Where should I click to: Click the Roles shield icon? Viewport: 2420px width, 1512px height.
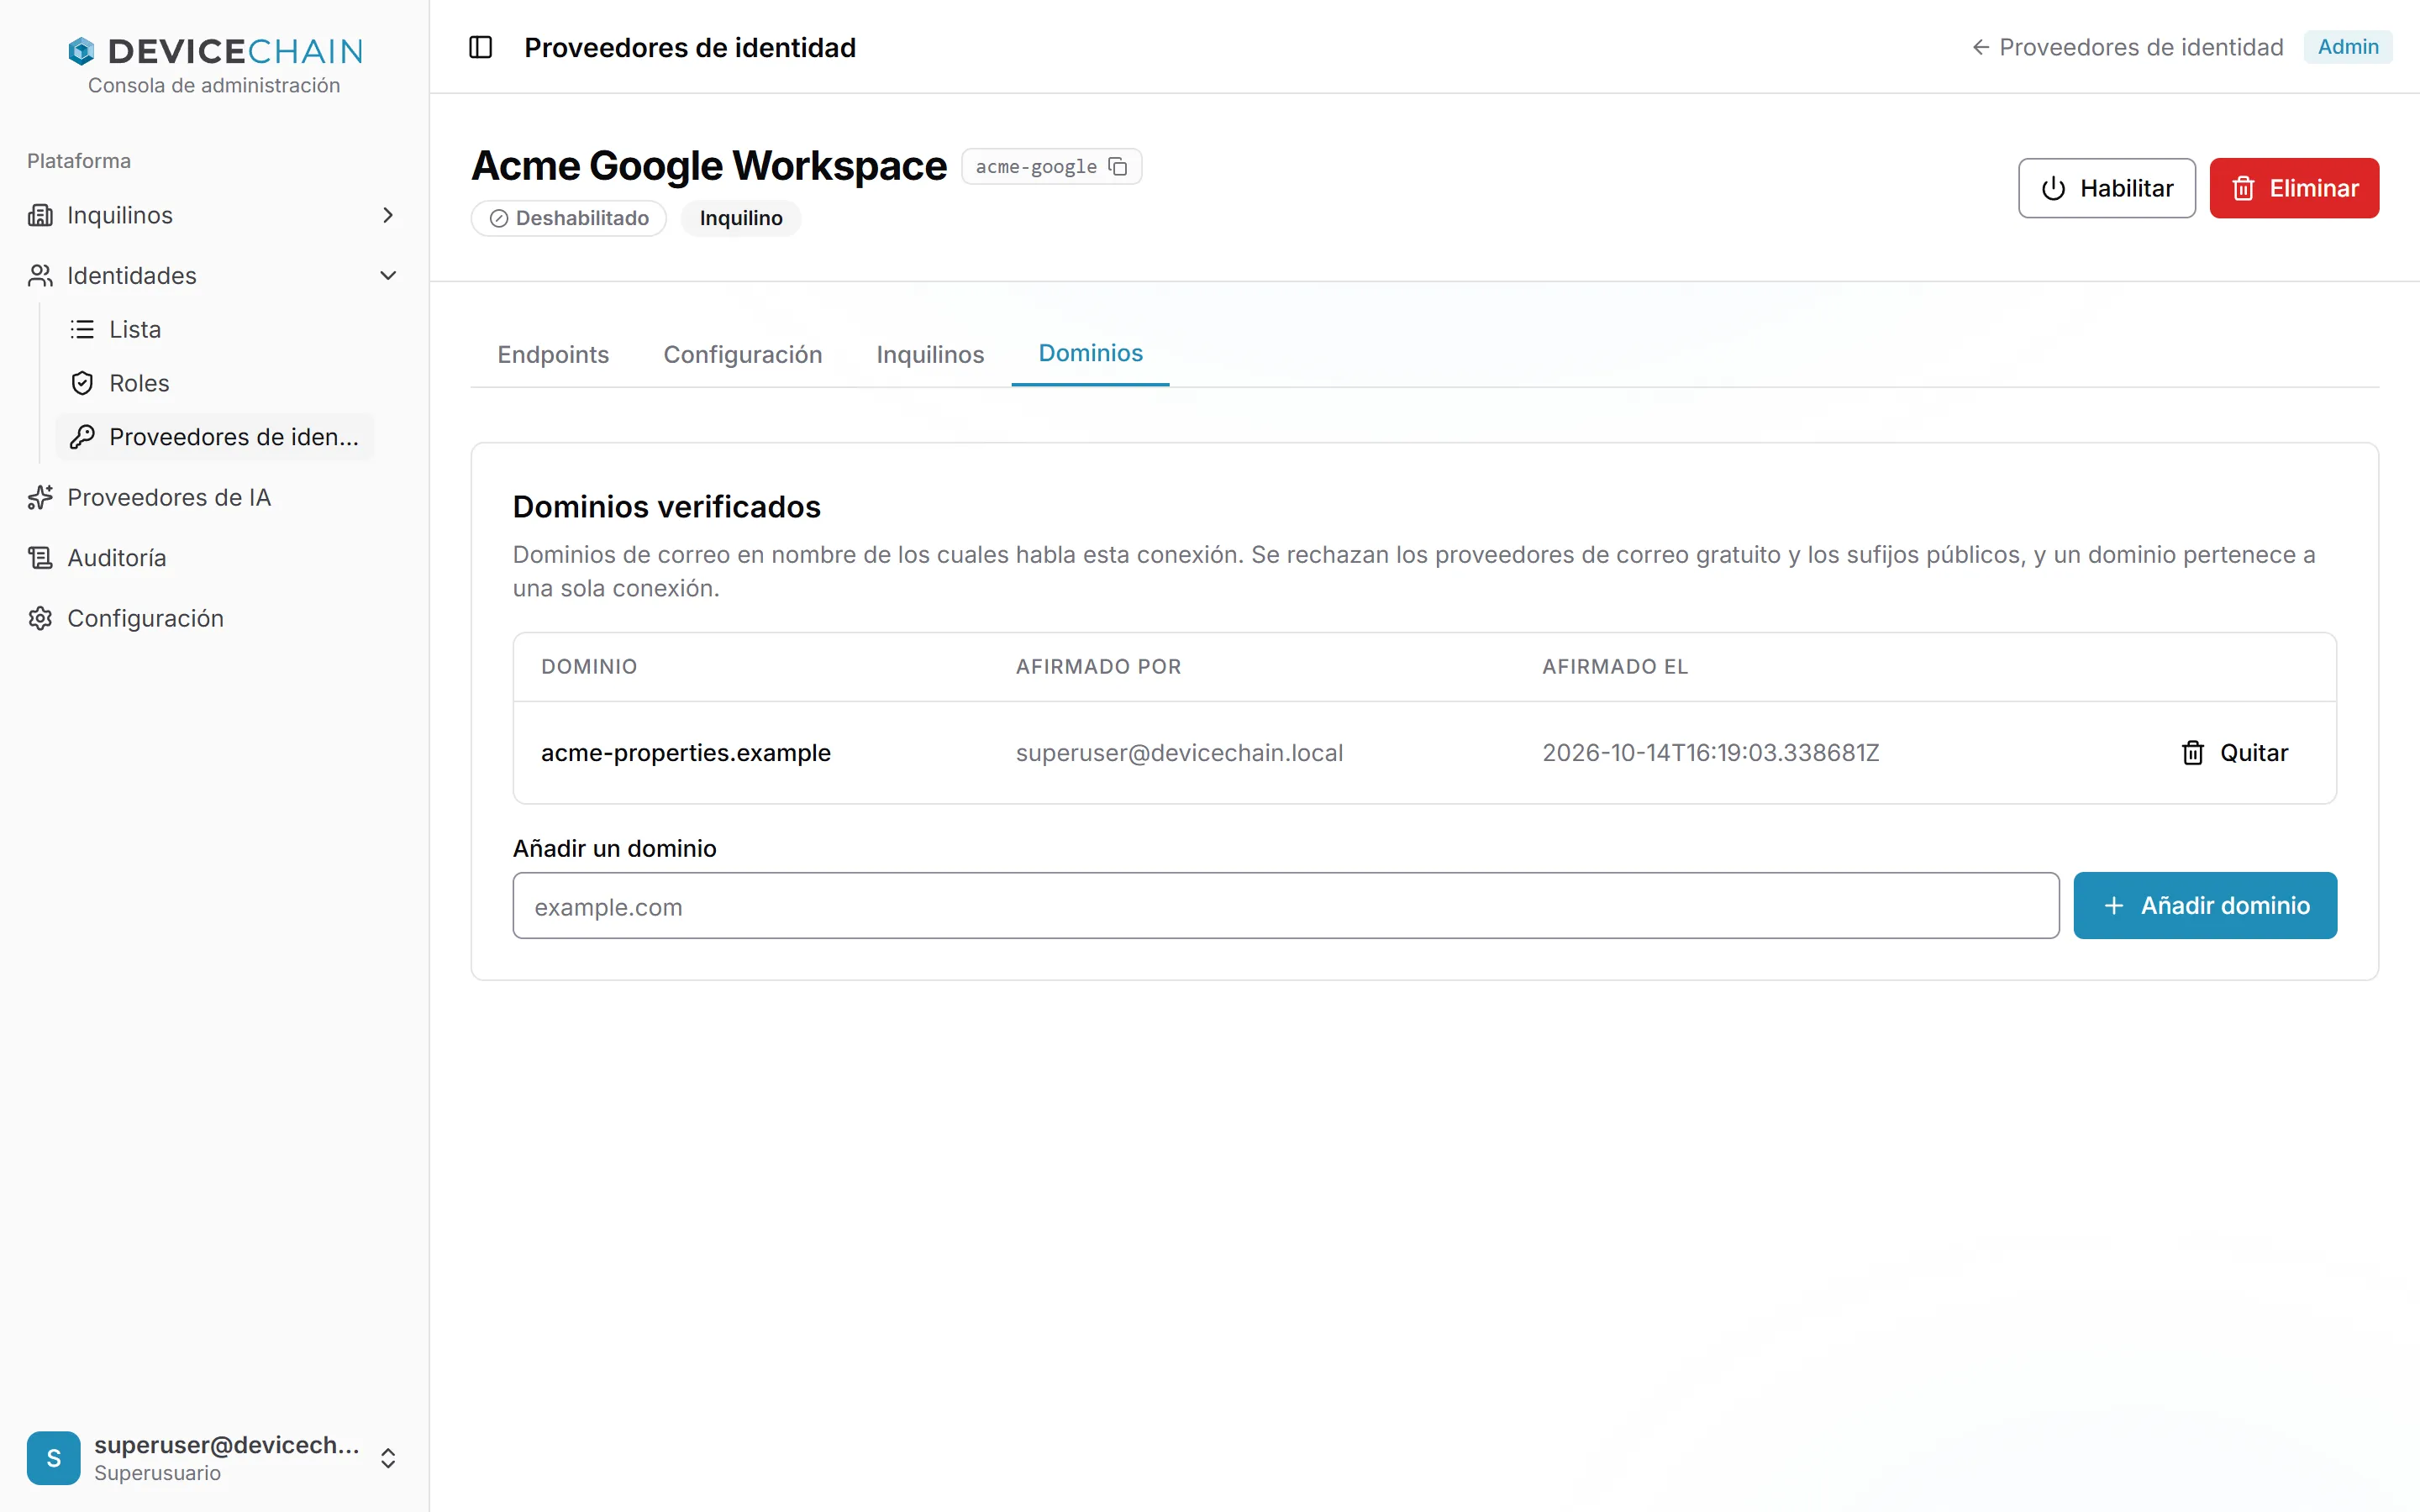point(82,383)
